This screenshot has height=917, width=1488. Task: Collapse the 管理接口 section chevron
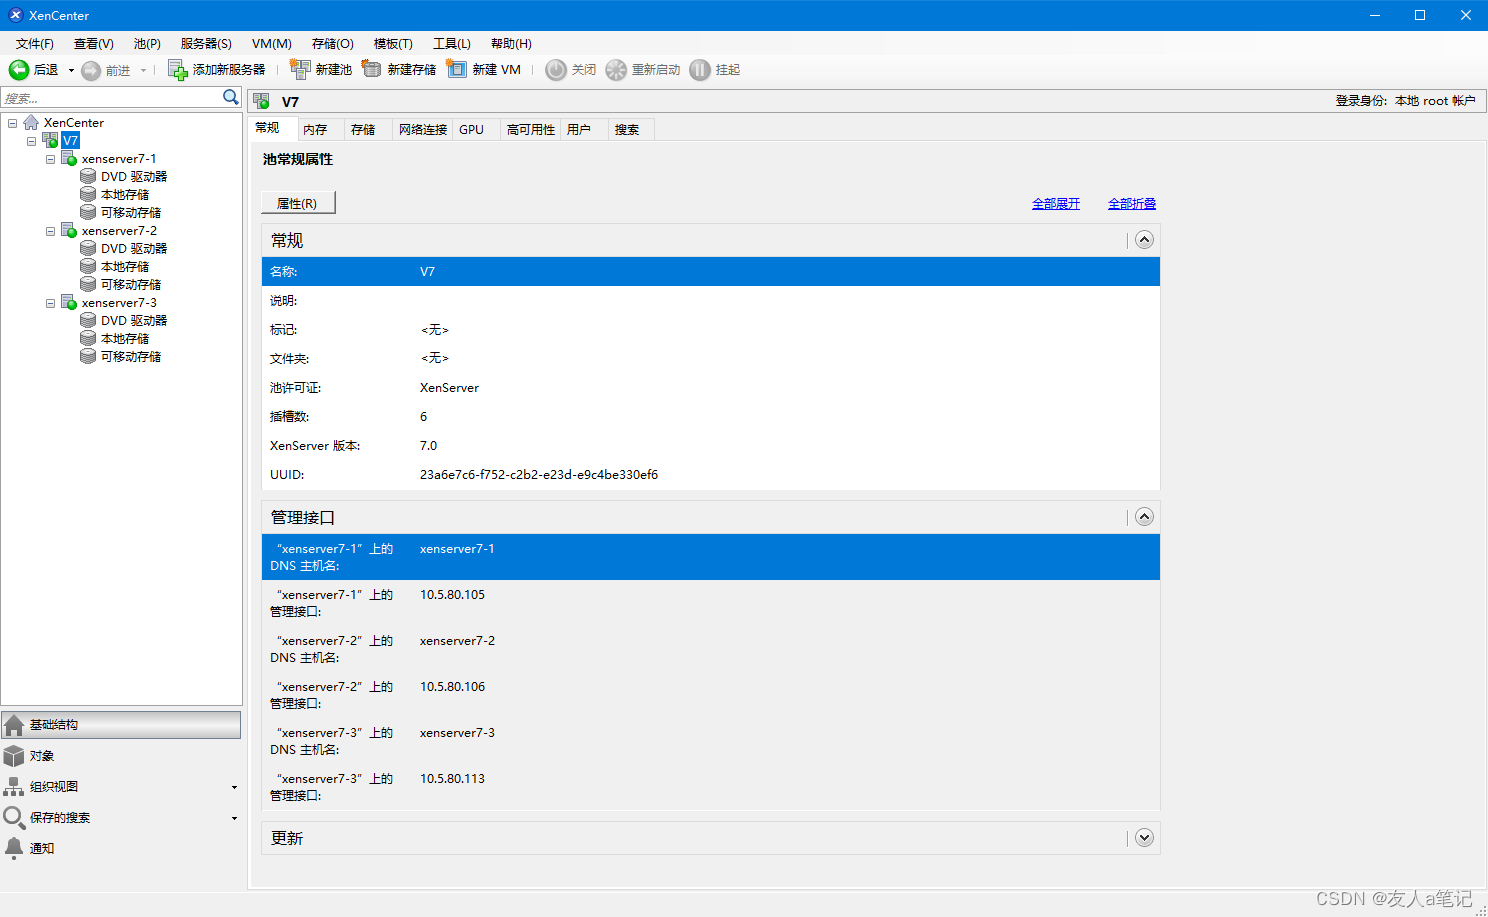[x=1145, y=517]
